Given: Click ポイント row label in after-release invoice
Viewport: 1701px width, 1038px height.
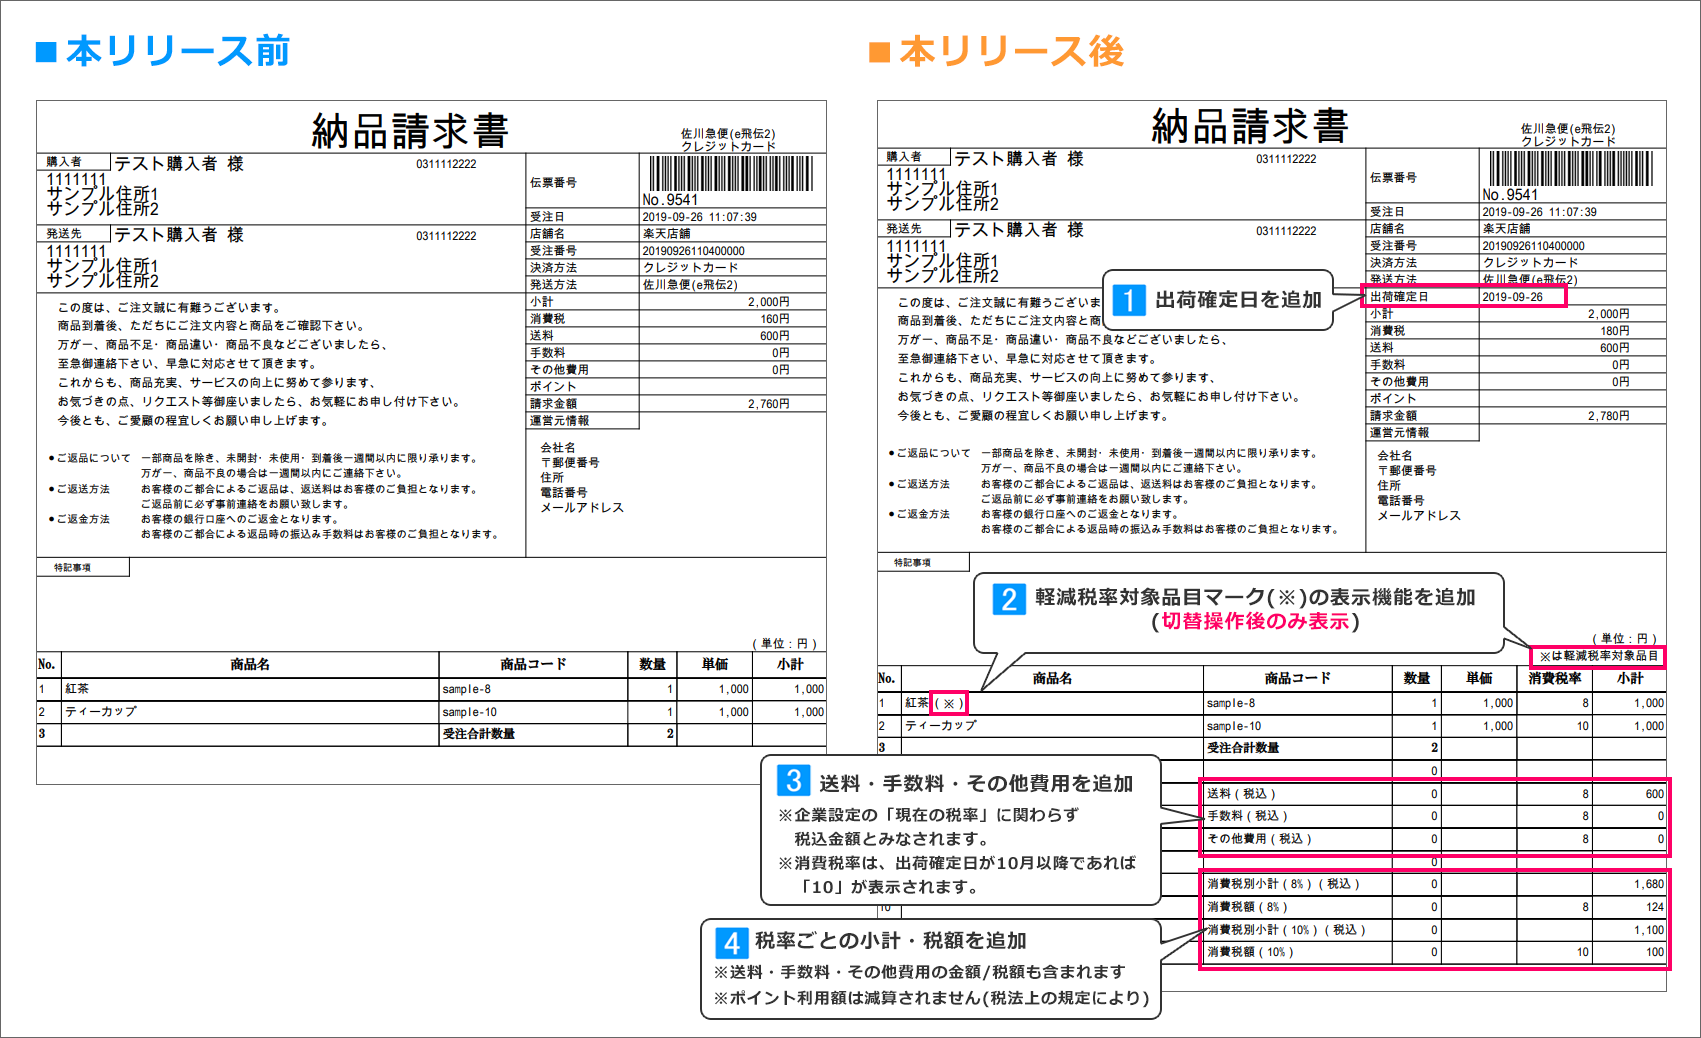Looking at the screenshot, I should (x=1393, y=399).
